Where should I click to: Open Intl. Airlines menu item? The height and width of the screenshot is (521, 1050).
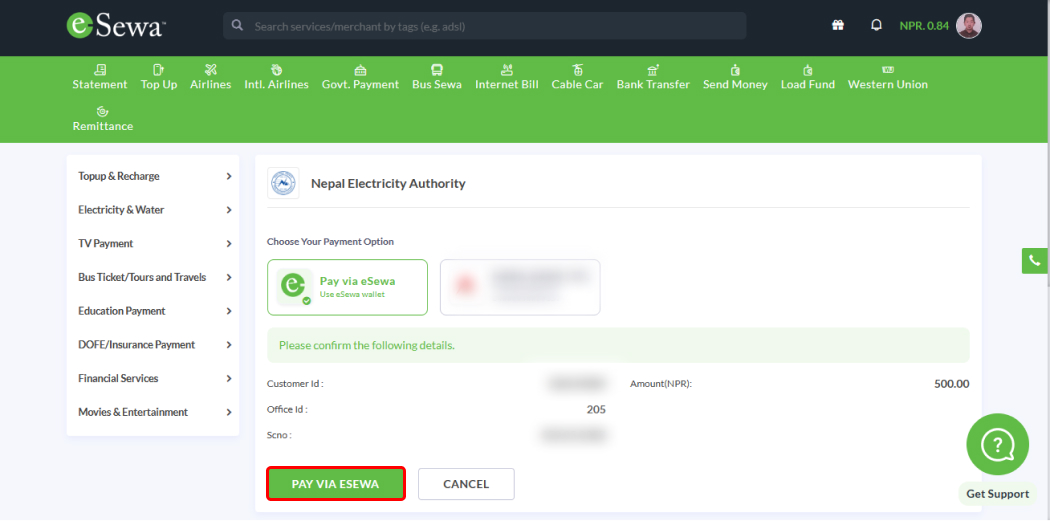click(277, 77)
